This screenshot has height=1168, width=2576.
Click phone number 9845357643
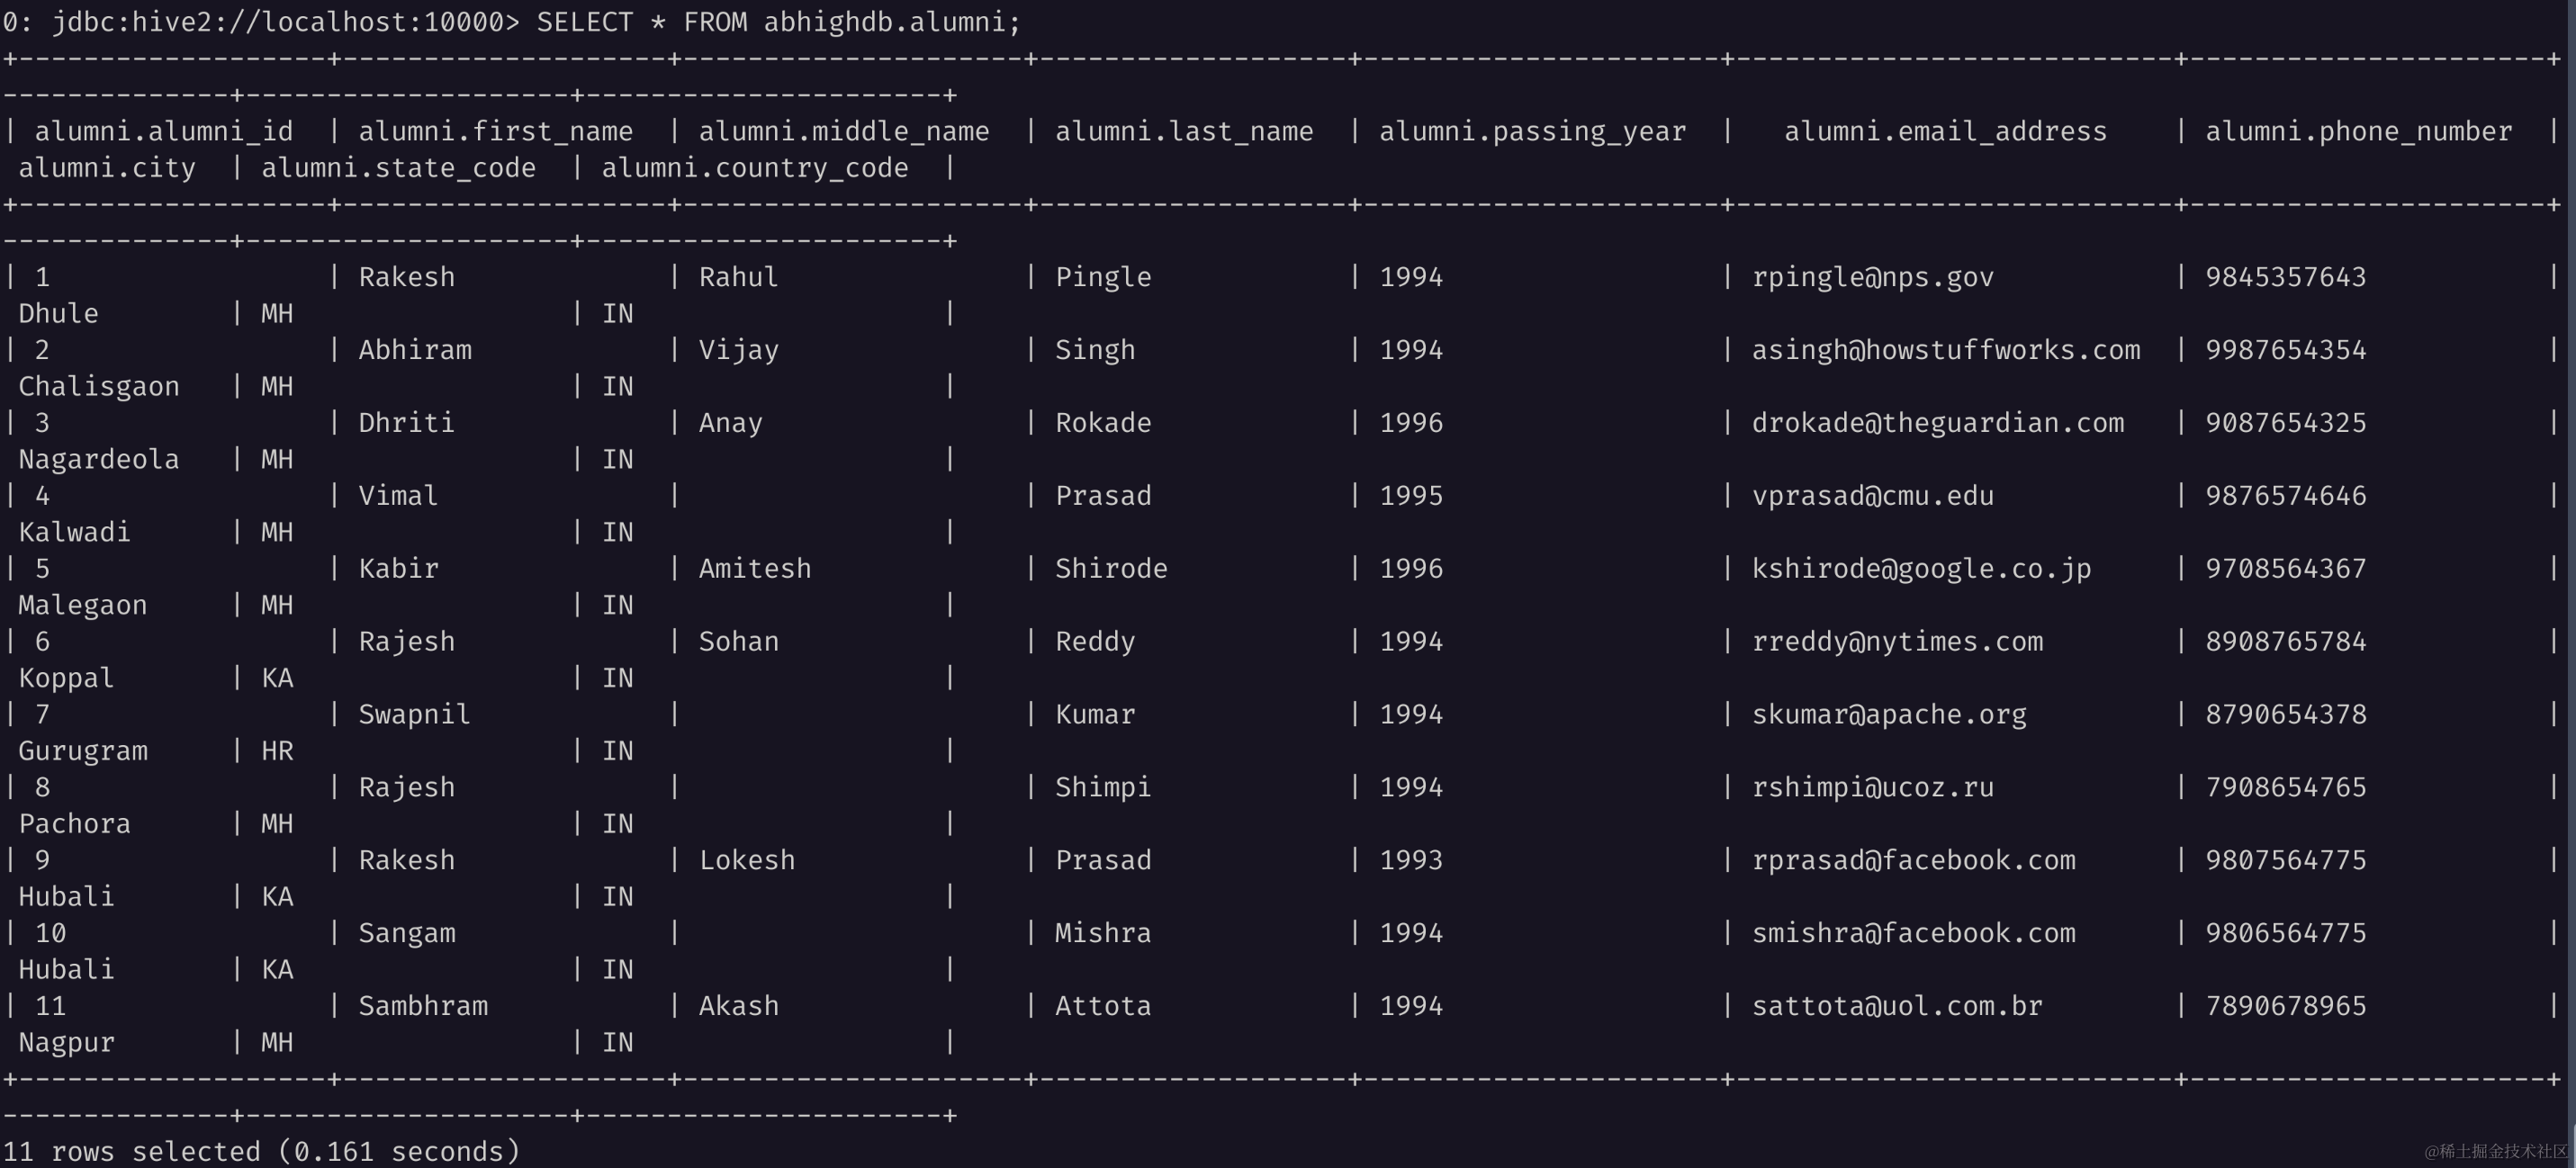(x=2286, y=277)
